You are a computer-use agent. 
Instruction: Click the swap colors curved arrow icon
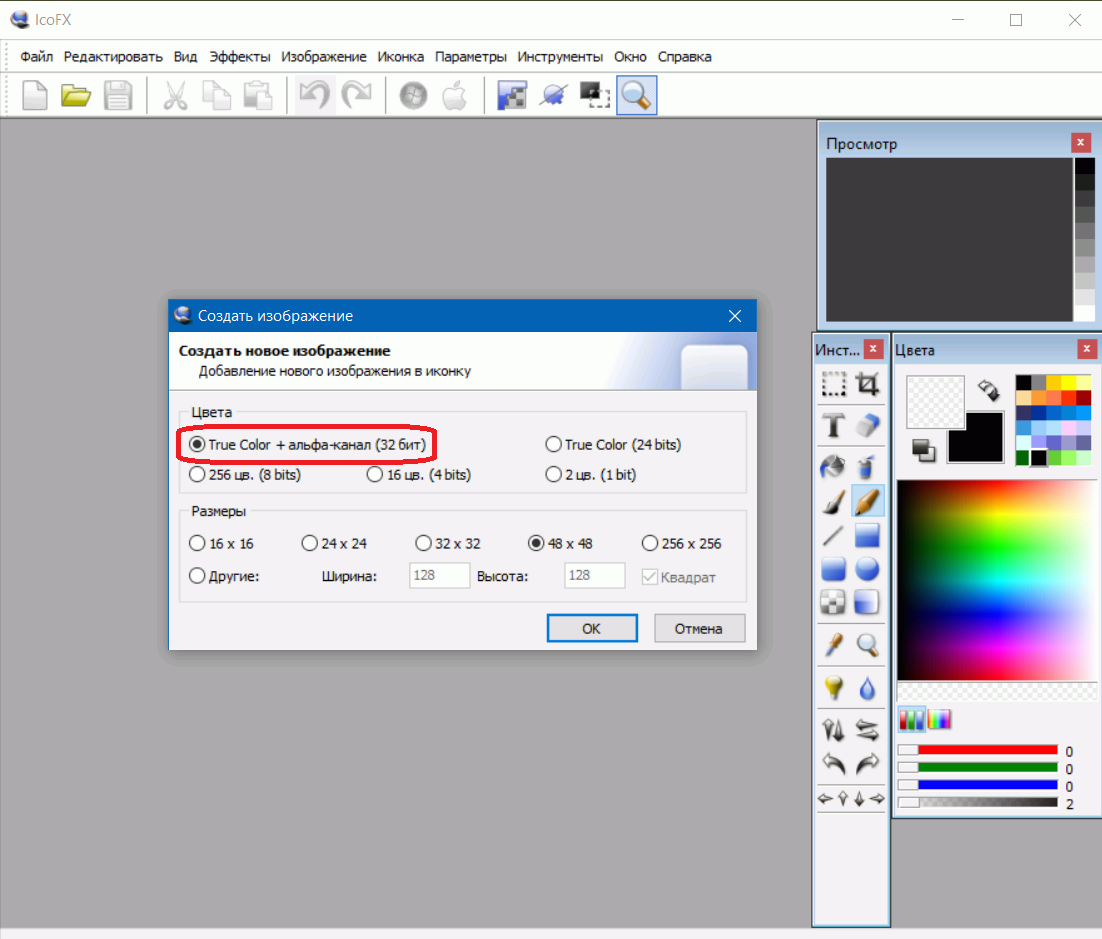[x=988, y=389]
